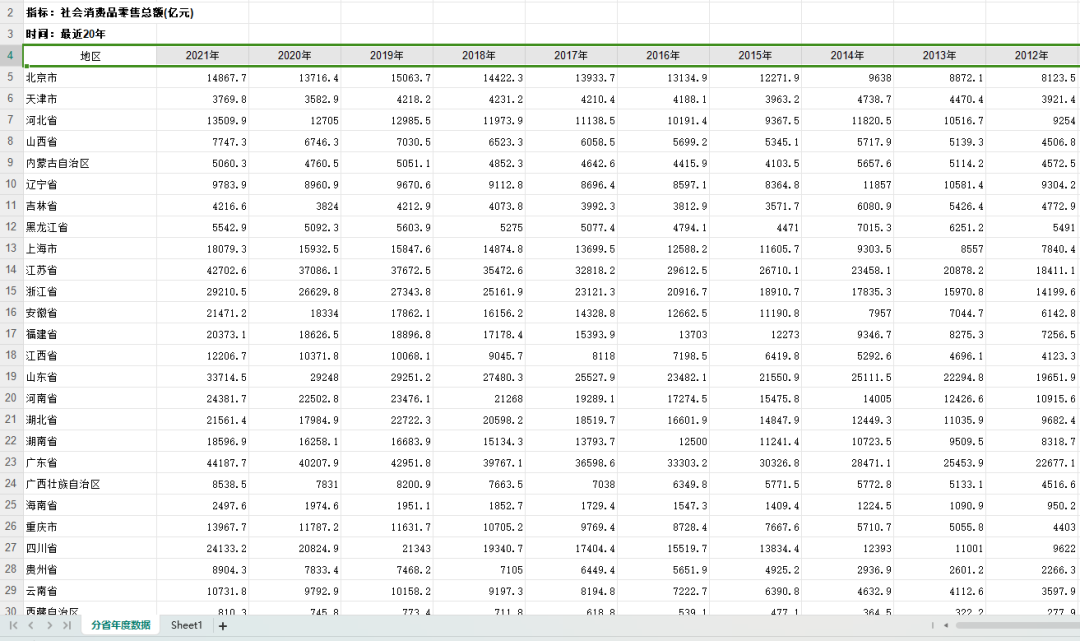Select the 分省年度数据 sheet tab

[121, 626]
